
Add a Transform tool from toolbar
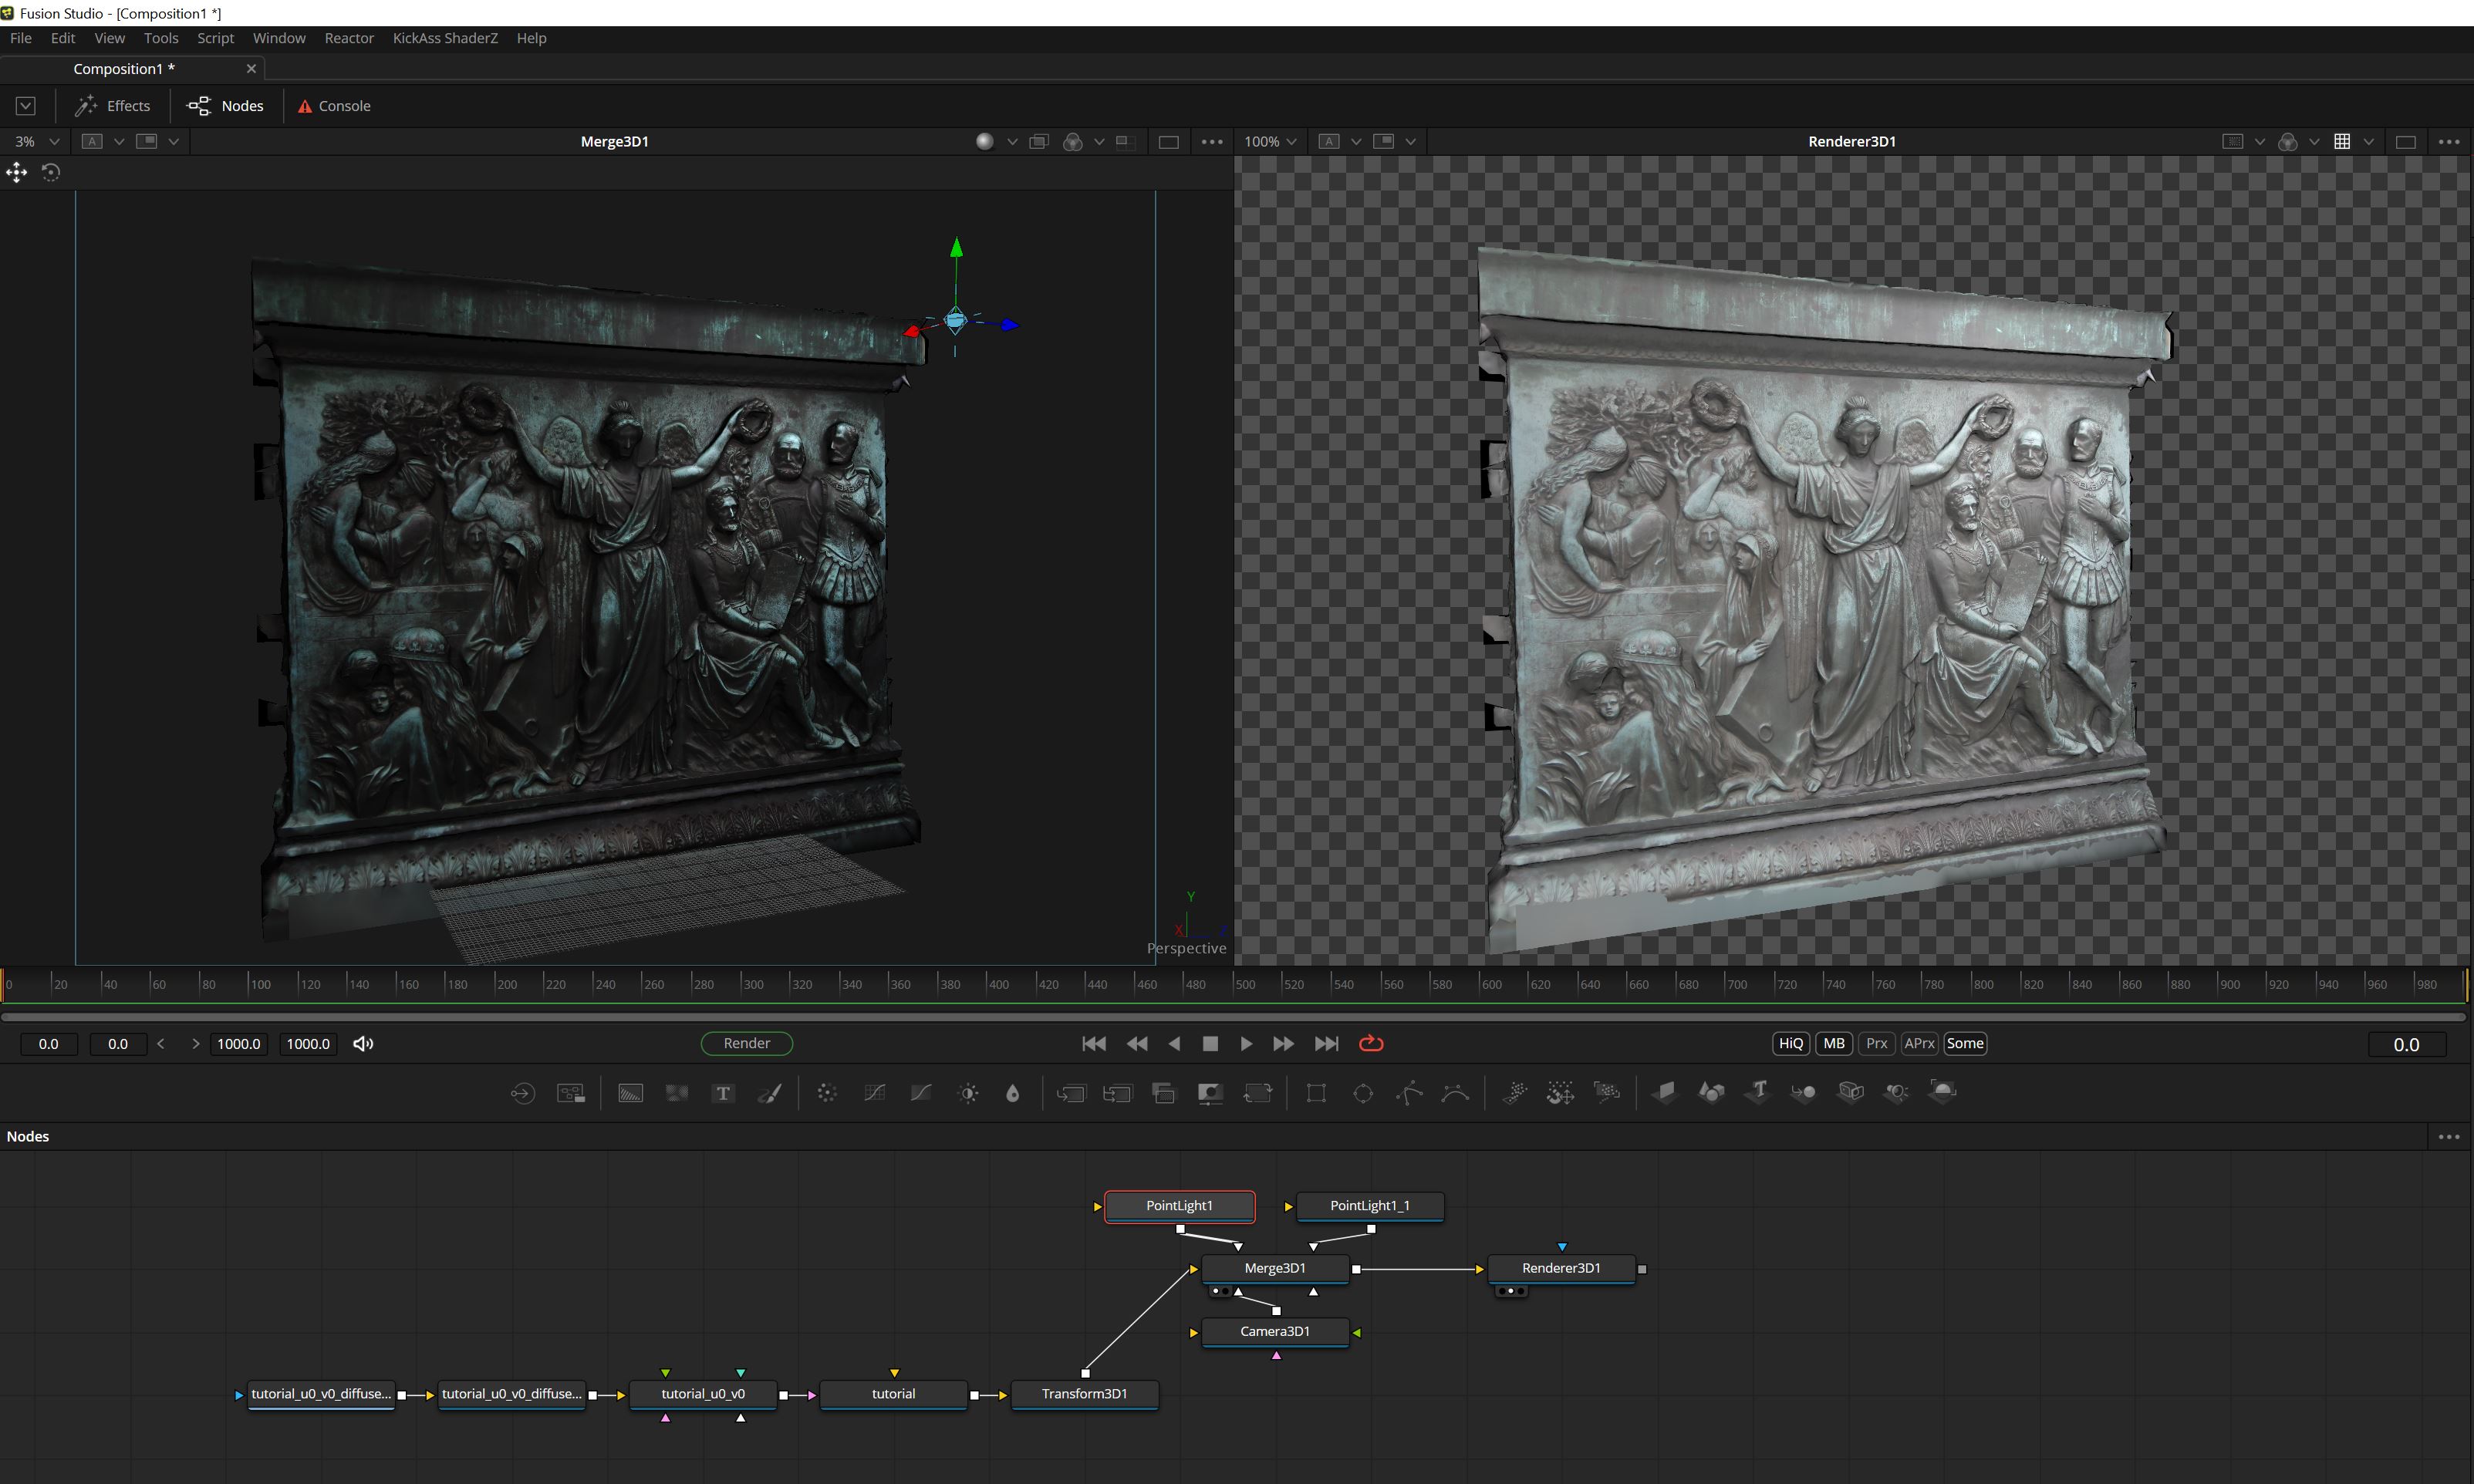point(1258,1093)
